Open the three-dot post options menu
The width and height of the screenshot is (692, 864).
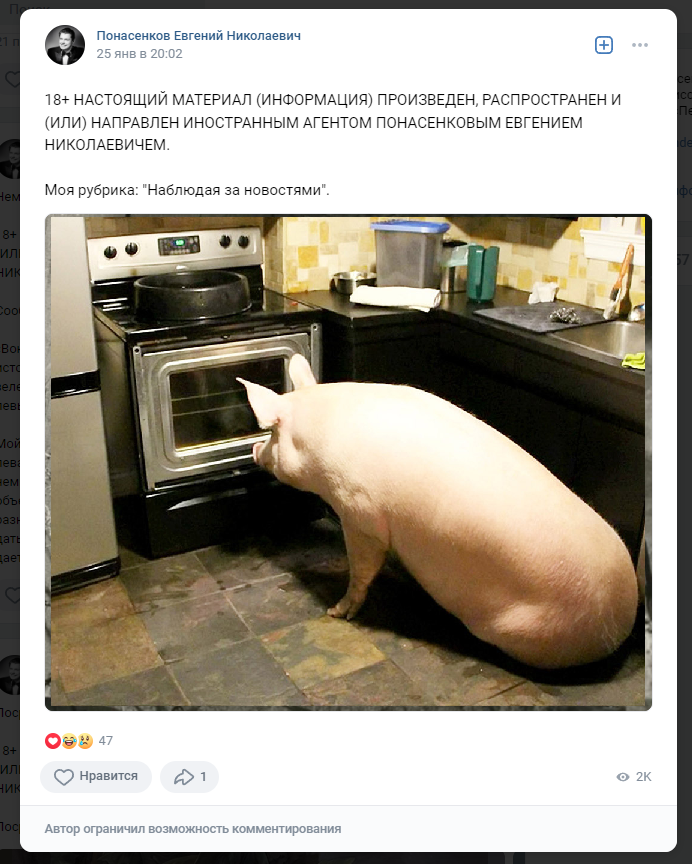pos(640,45)
